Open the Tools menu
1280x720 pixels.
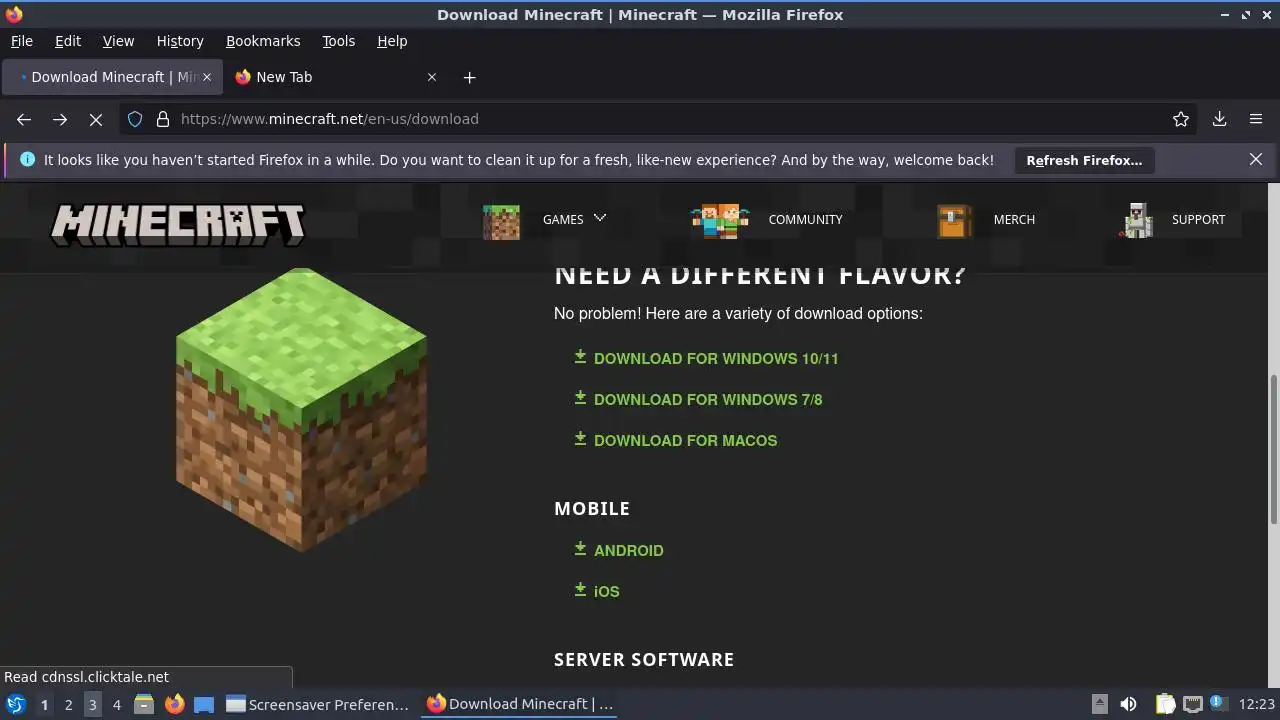tap(338, 41)
